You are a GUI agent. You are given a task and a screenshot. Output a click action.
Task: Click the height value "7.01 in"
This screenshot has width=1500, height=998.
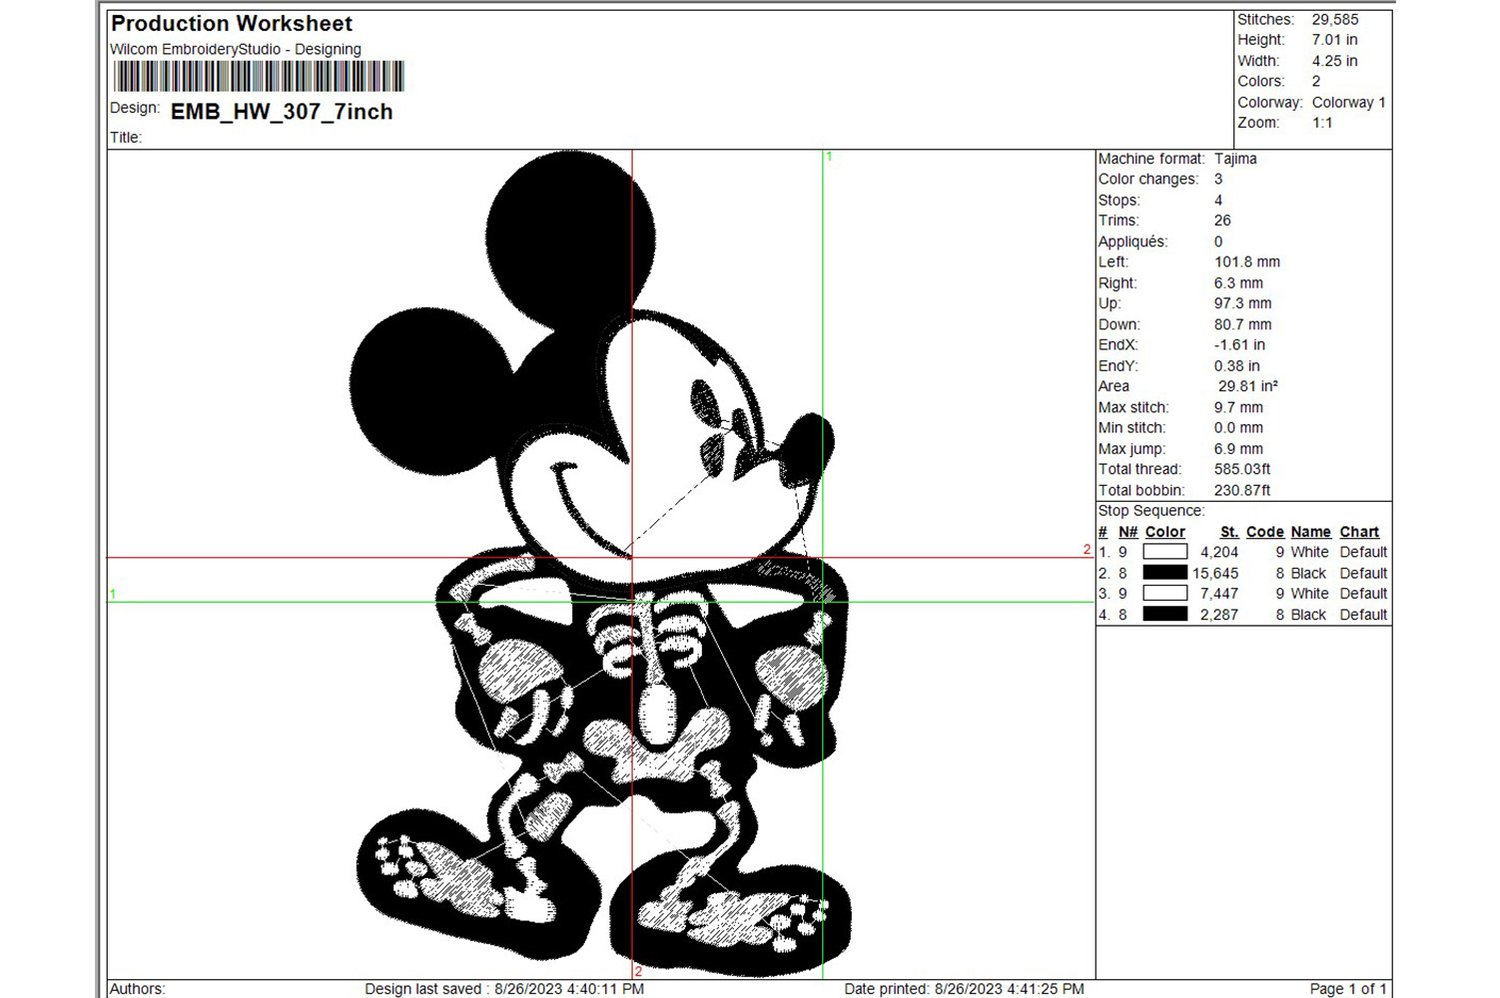tap(1335, 40)
